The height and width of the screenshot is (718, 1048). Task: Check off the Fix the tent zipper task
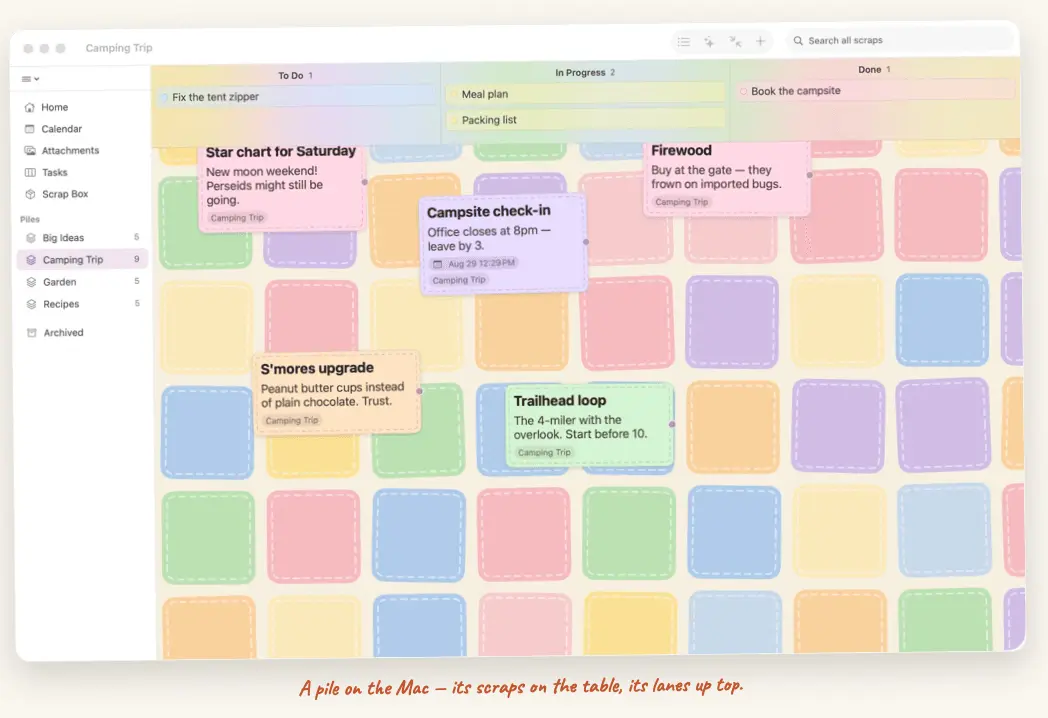[164, 98]
